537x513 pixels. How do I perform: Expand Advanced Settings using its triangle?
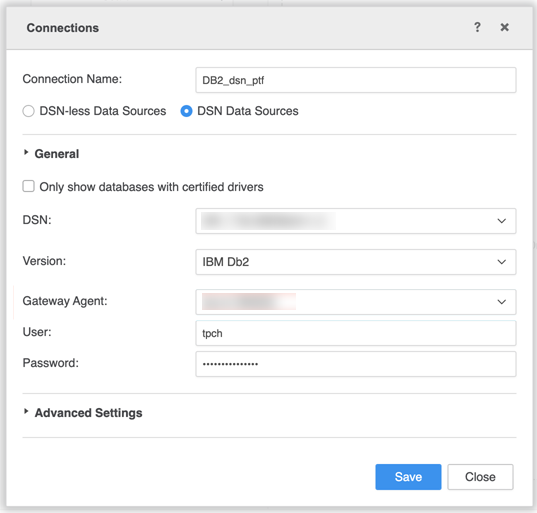(x=26, y=412)
